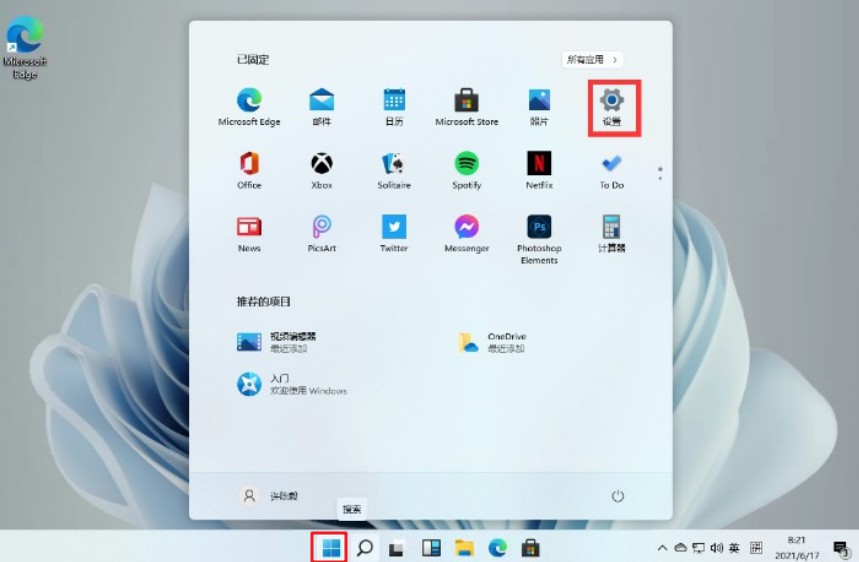Open the Photos (照片) app
This screenshot has width=859, height=562.
pos(539,107)
